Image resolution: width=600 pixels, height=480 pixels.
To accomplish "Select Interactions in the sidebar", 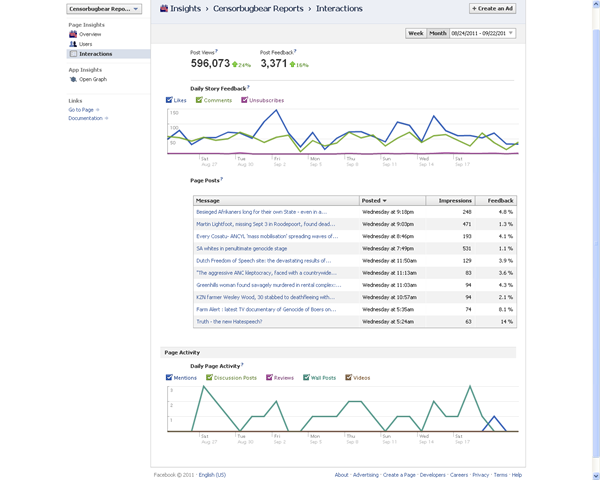I will pyautogui.click(x=109, y=54).
